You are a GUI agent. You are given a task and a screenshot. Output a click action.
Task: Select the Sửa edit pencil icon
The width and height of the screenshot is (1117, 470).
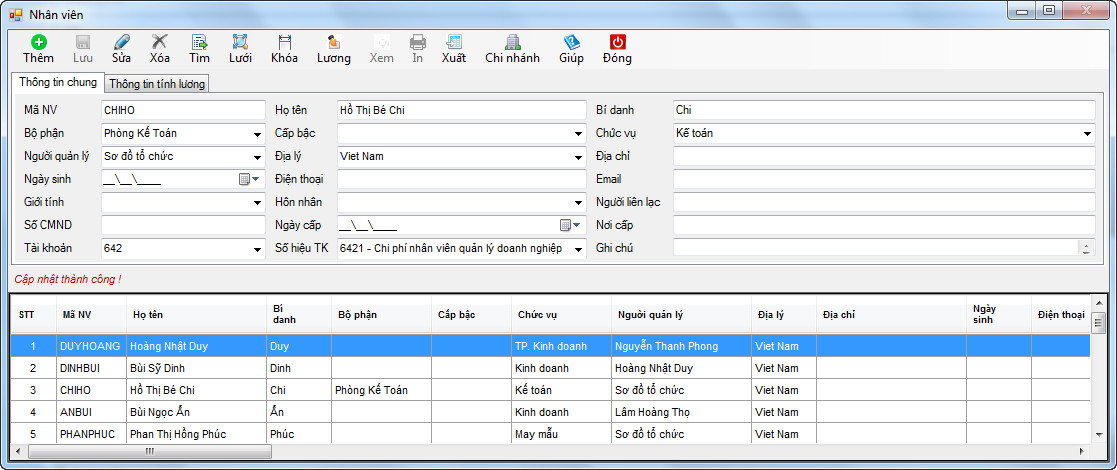121,43
